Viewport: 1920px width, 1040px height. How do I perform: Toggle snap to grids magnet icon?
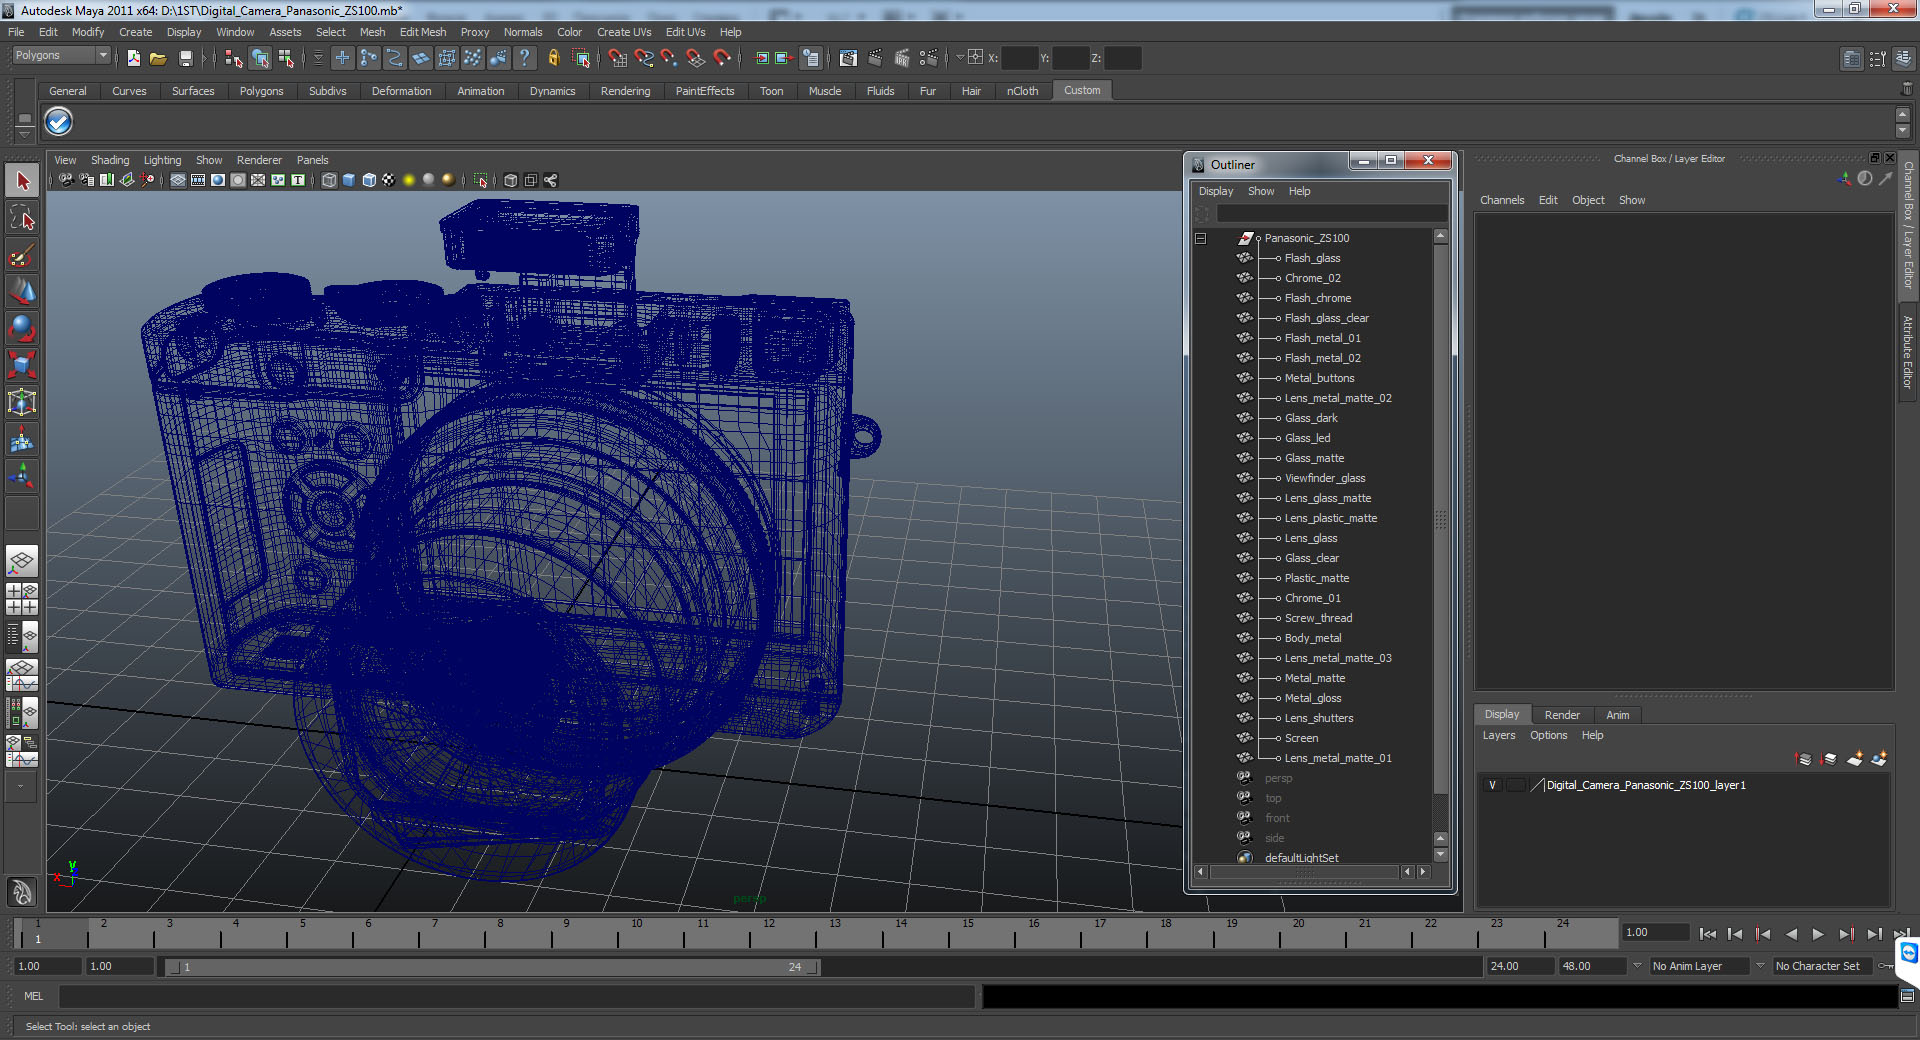pos(617,58)
